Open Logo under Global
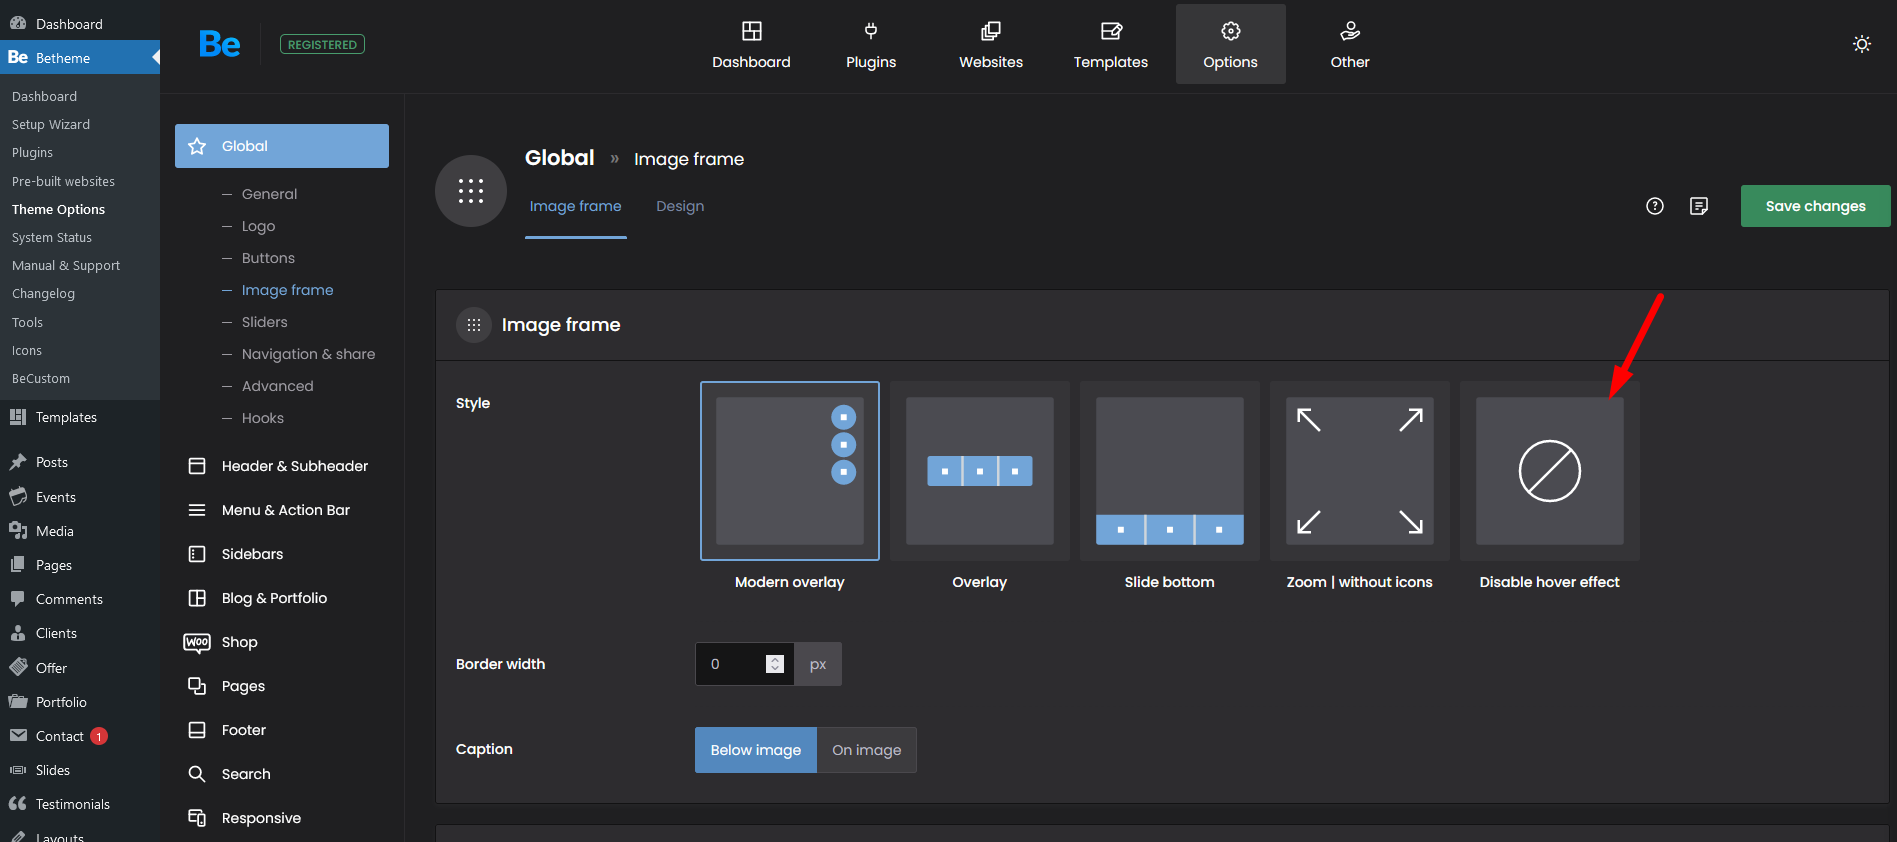 point(258,226)
